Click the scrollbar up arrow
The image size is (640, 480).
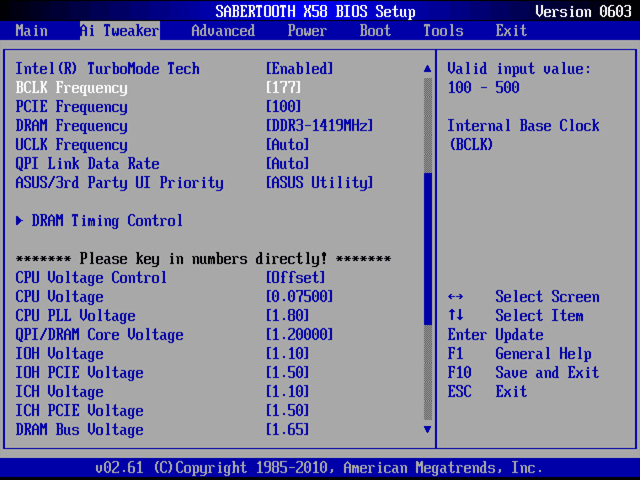pyautogui.click(x=427, y=69)
